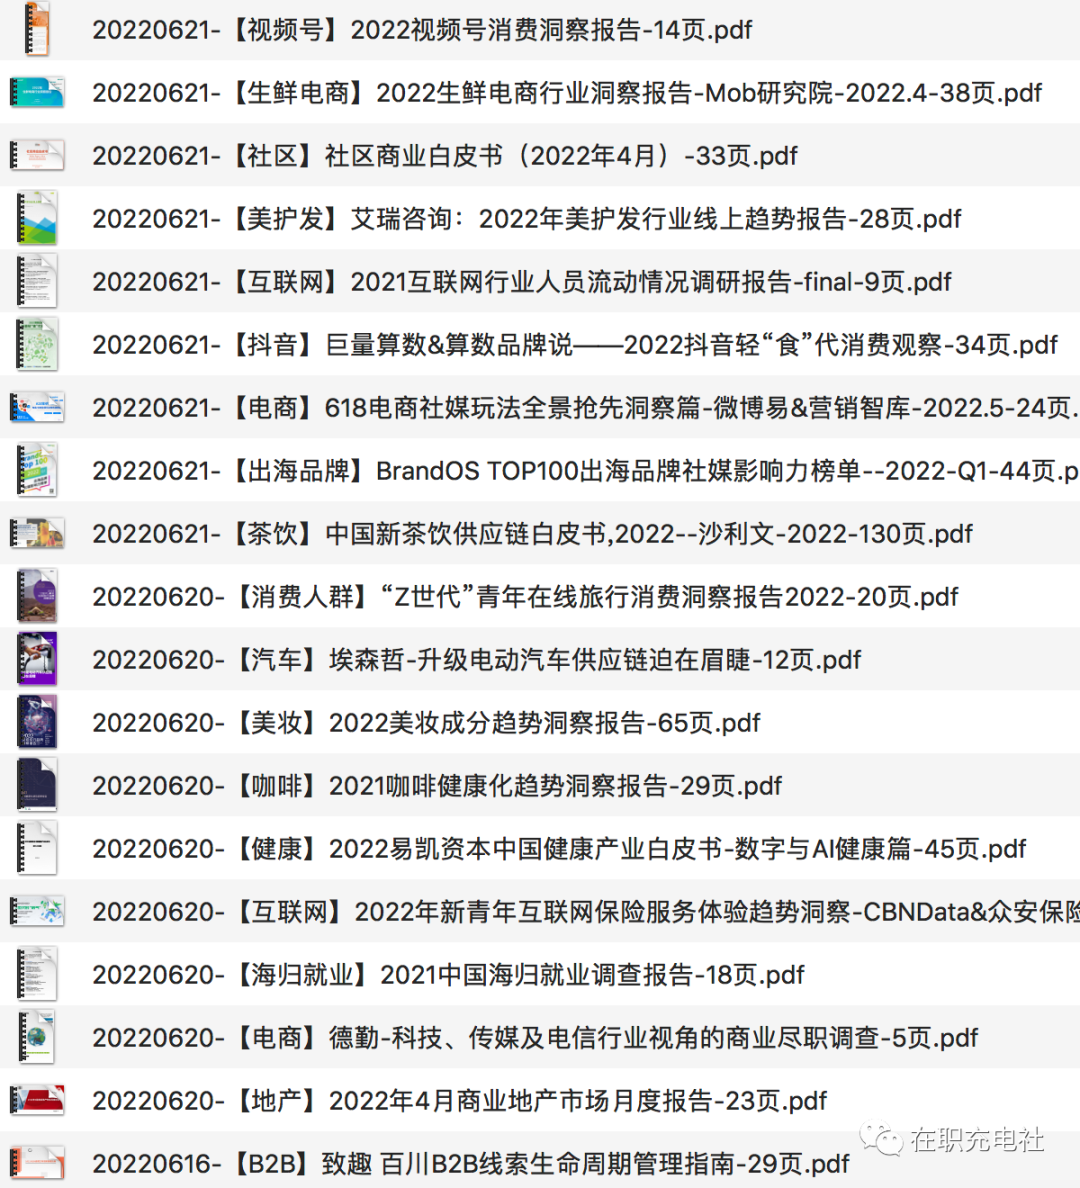The height and width of the screenshot is (1188, 1080).
Task: Click PDF icon for 视频号消费洞察报告 file
Action: coord(36,29)
